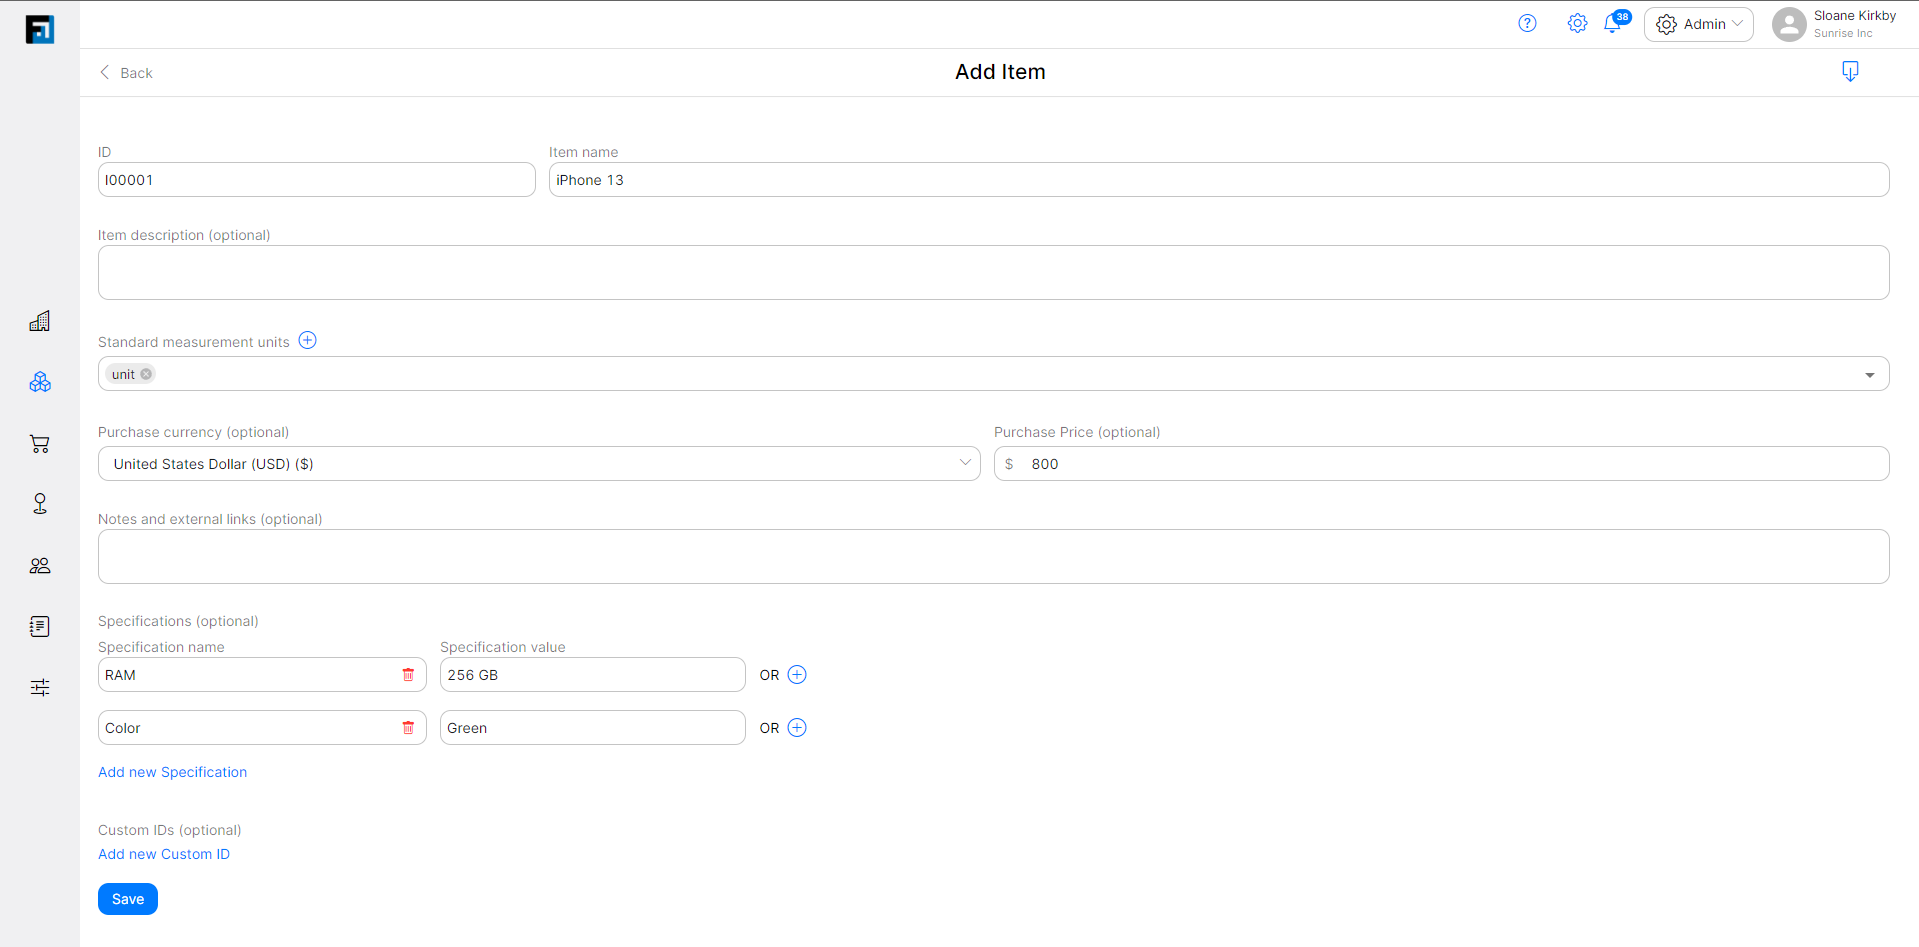Click the import icon near the top right

1850,71
